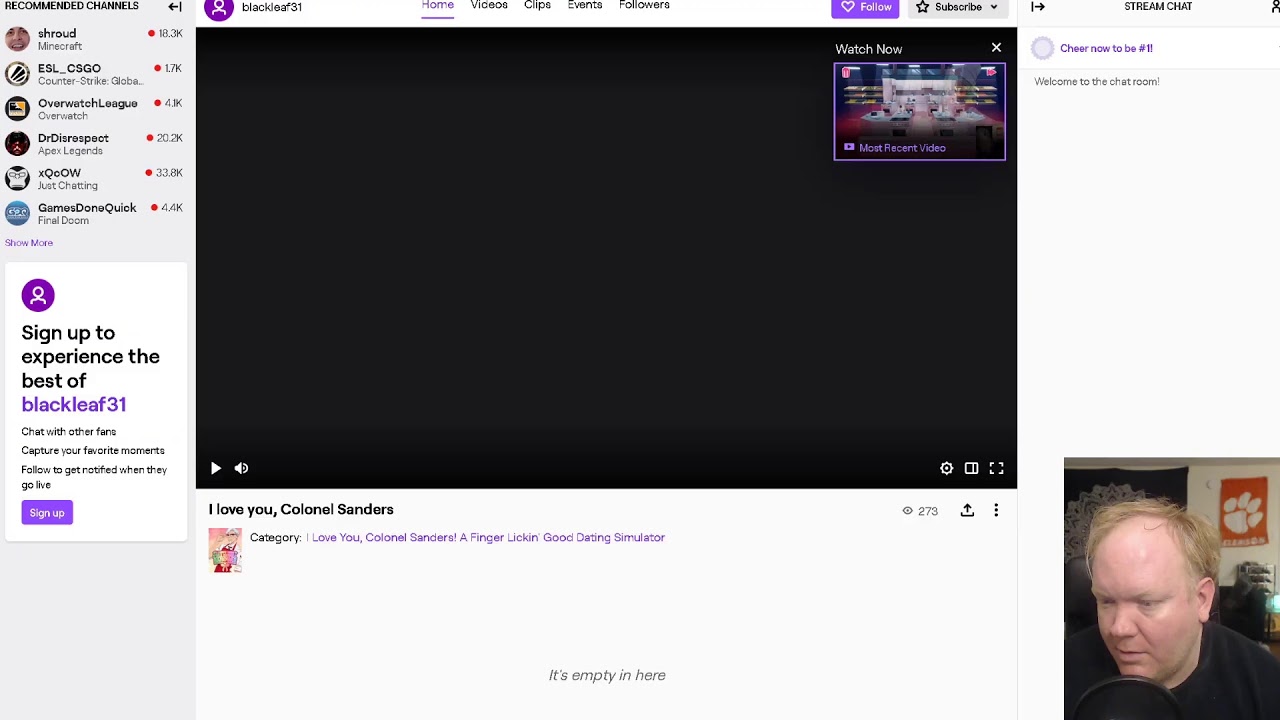Open the Colonel Sanders dating simulator category link
The image size is (1280, 720).
pos(486,538)
